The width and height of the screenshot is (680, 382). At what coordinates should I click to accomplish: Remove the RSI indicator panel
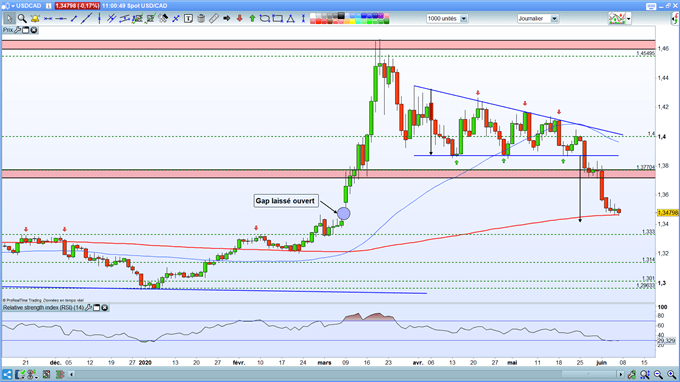(x=105, y=307)
